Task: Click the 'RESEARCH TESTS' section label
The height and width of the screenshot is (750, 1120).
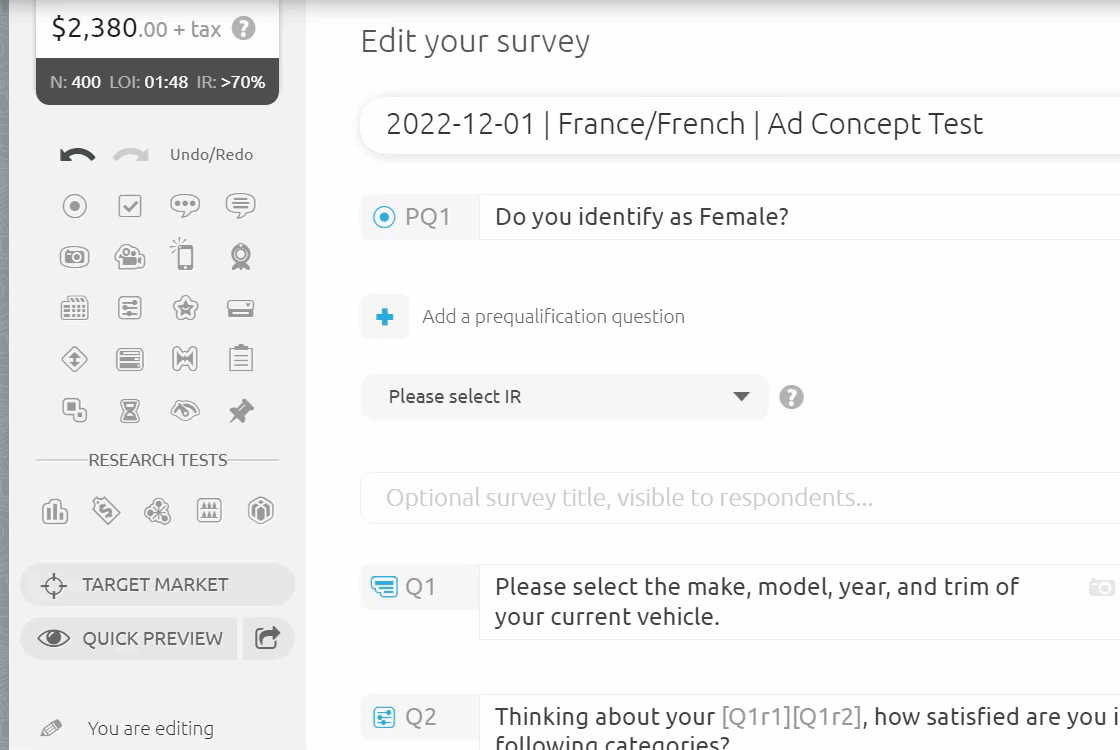Action: 158,460
